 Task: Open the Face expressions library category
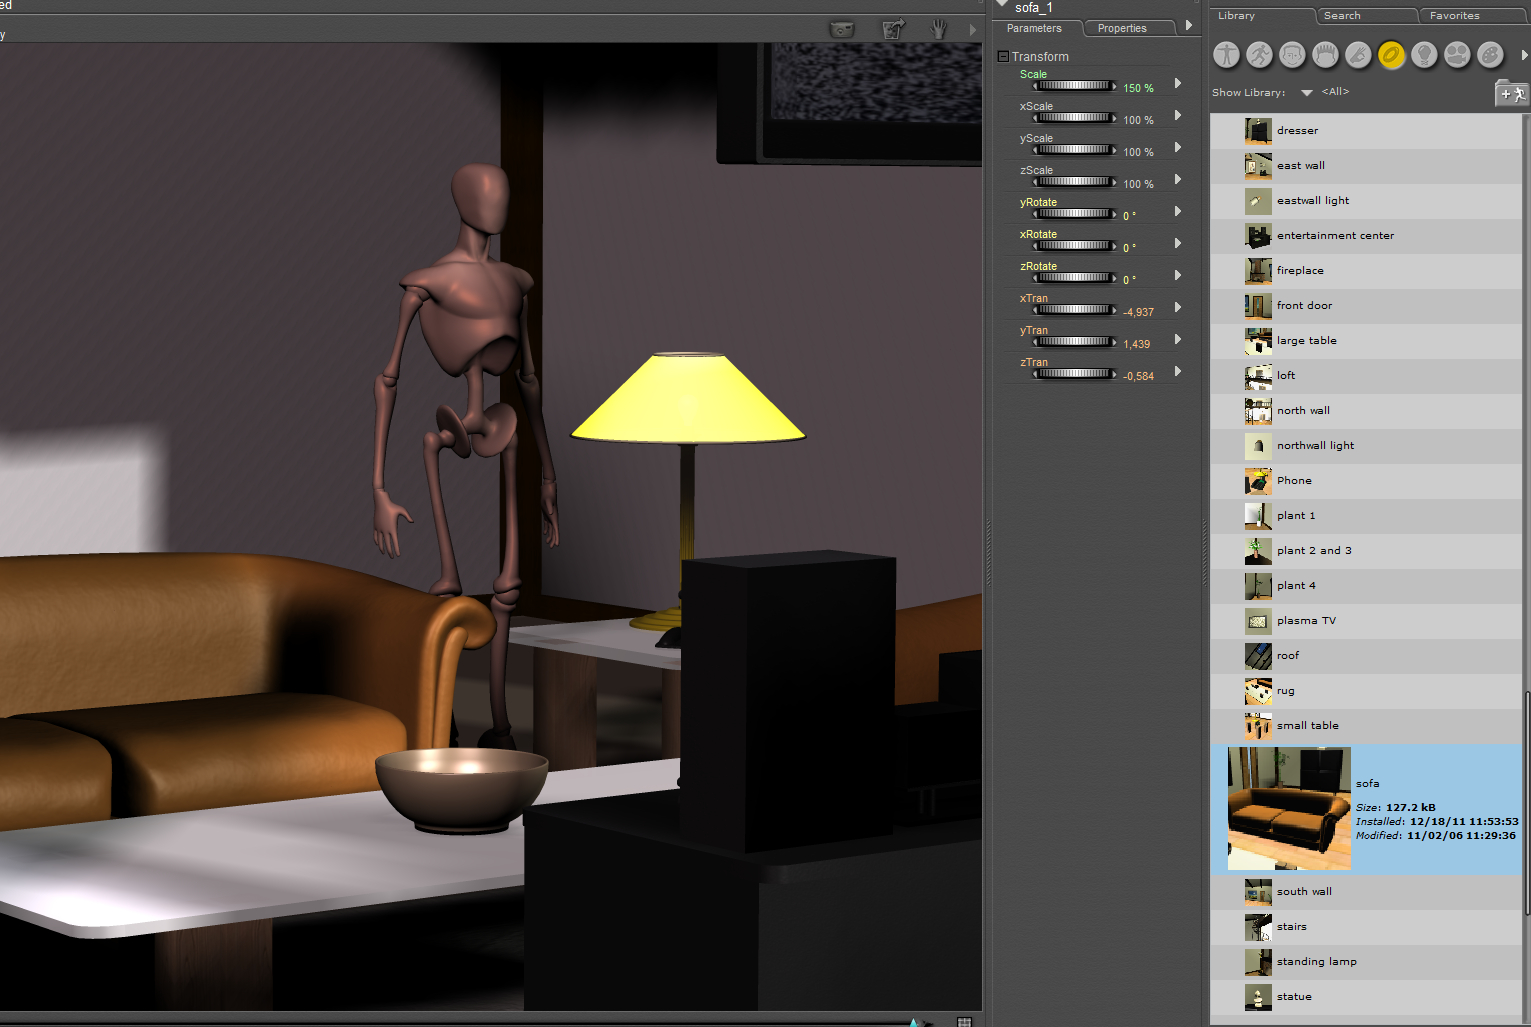(x=1293, y=55)
